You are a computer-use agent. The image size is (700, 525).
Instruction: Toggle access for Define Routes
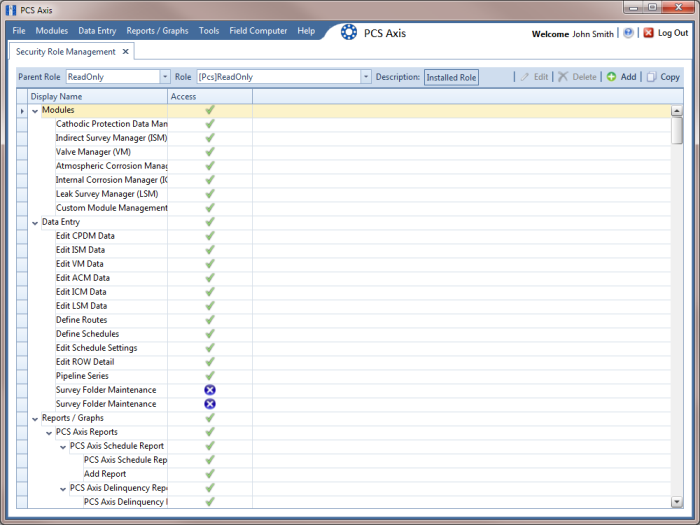(x=210, y=320)
